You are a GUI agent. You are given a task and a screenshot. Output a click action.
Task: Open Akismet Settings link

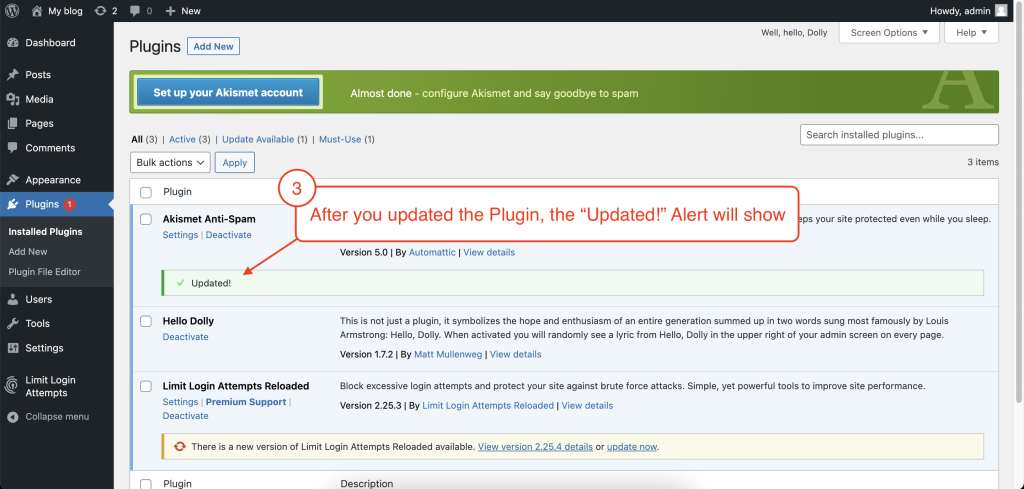coord(180,234)
